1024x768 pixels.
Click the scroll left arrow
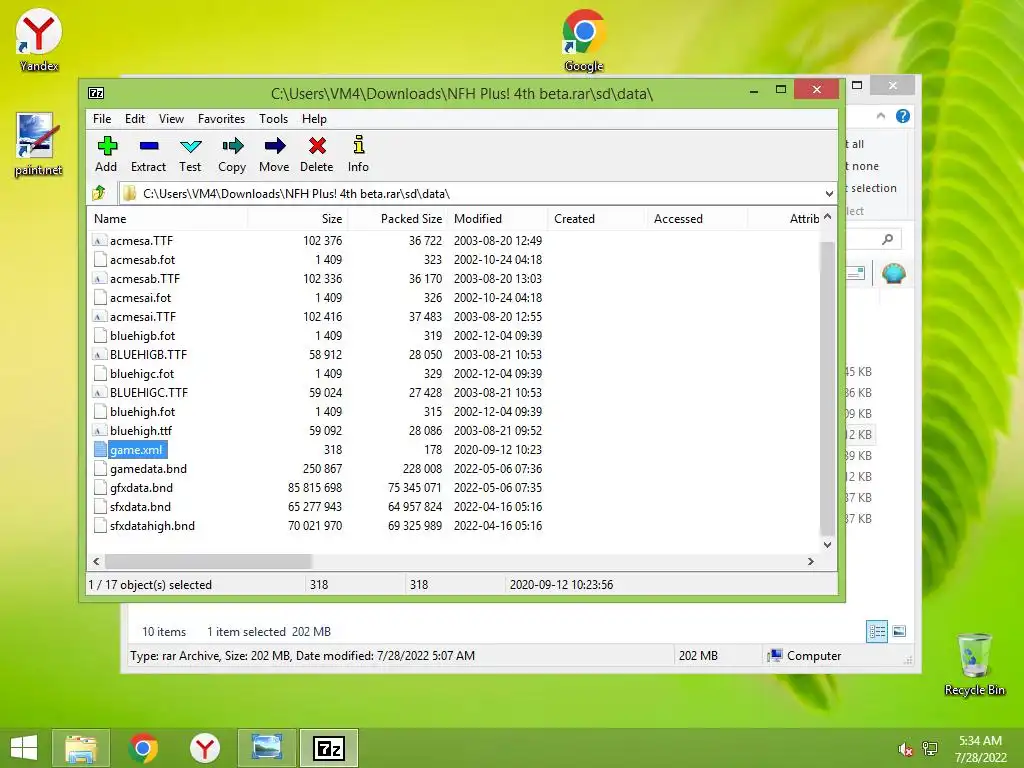97,562
